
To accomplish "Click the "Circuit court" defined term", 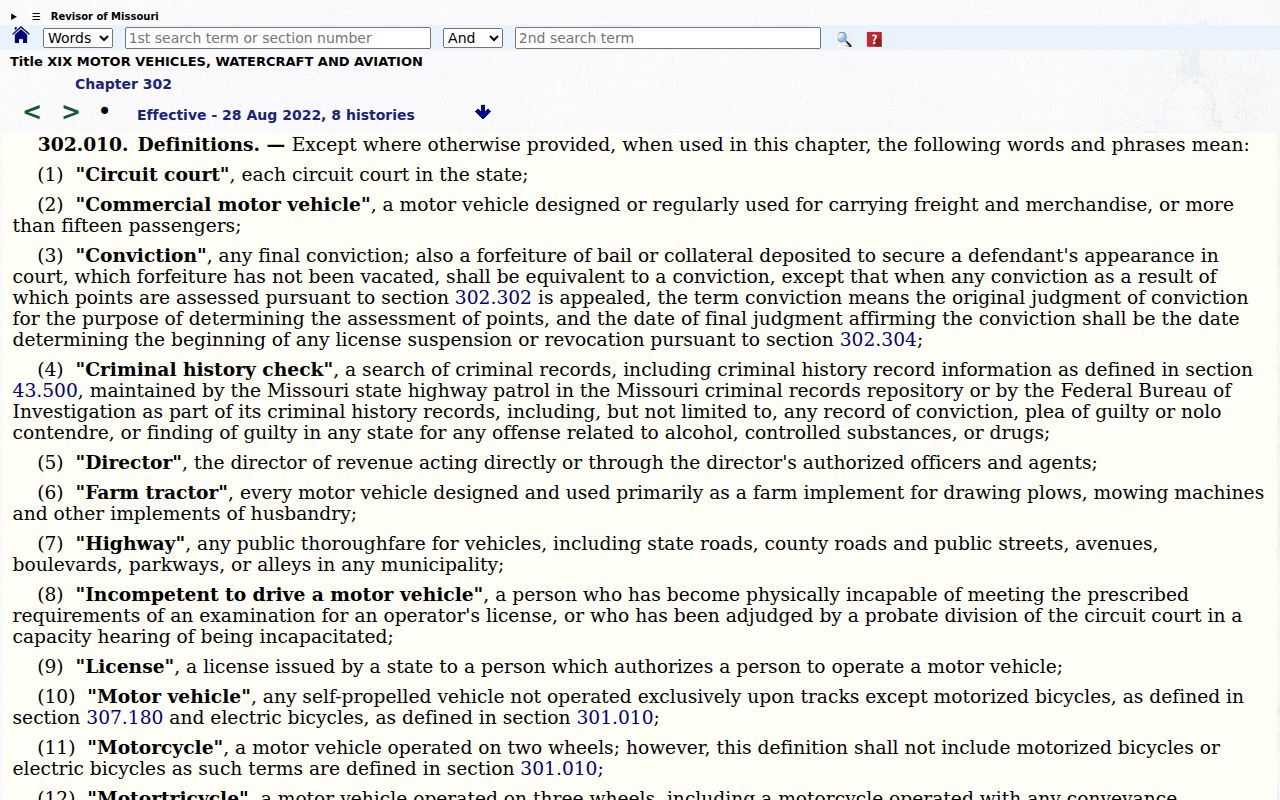I will (153, 174).
